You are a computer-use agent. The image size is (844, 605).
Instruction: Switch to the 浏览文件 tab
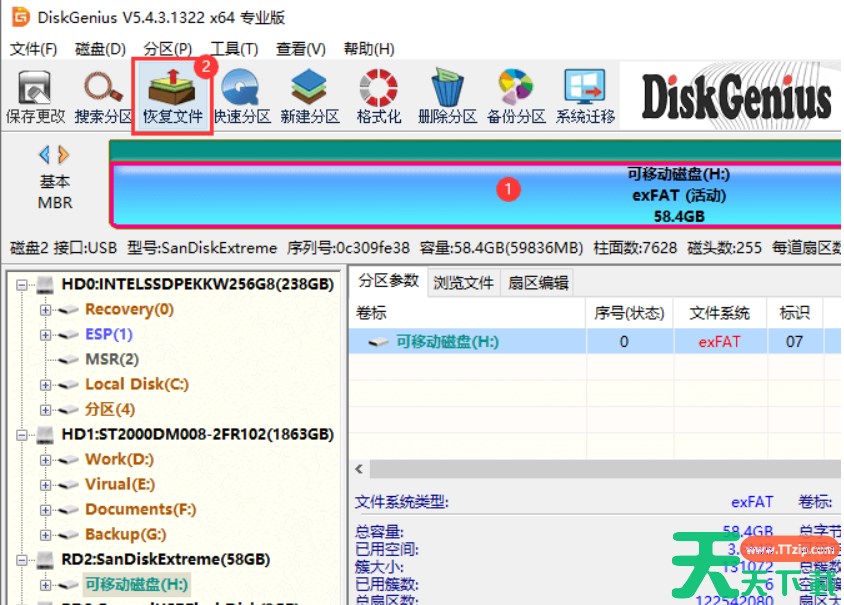[x=464, y=283]
